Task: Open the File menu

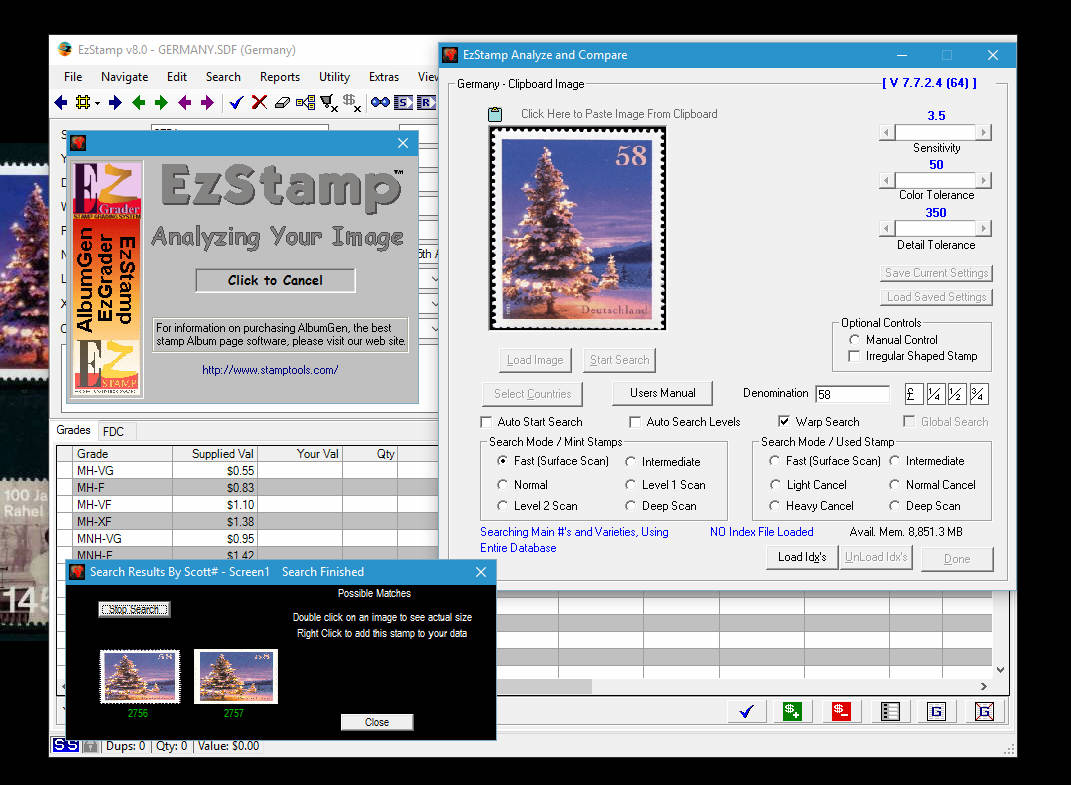Action: (73, 77)
